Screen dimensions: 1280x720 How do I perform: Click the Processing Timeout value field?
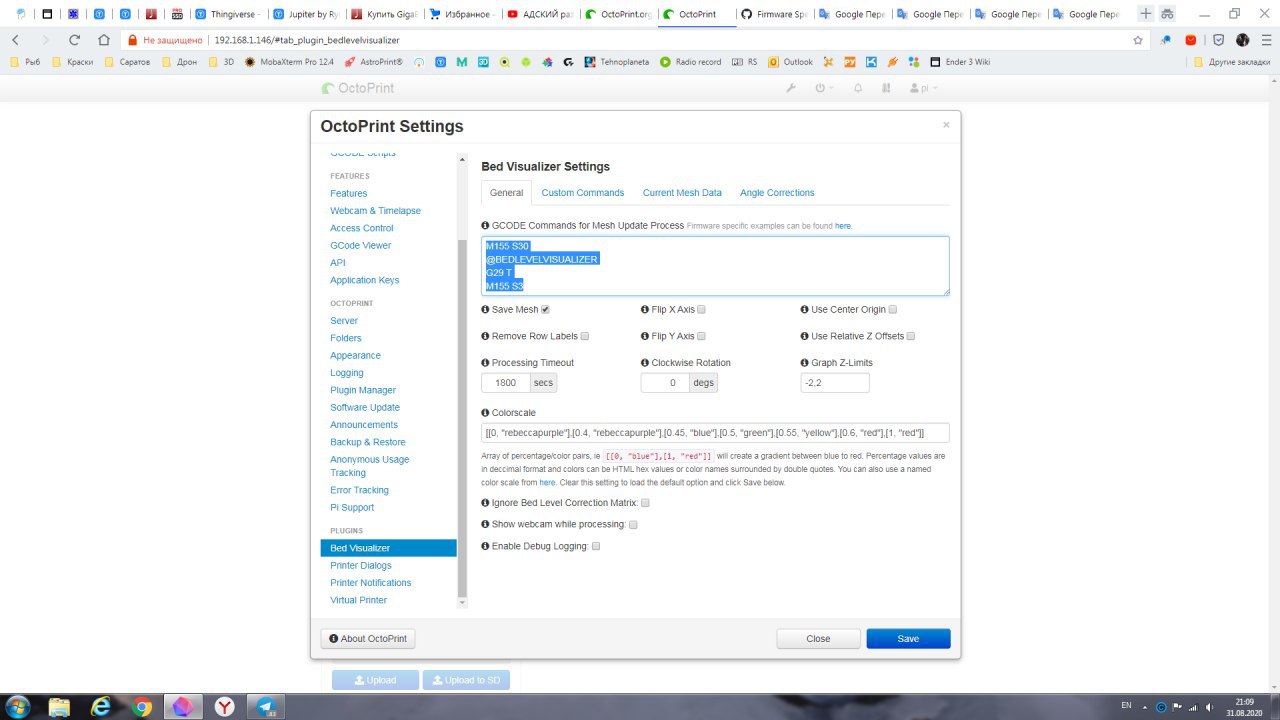[x=505, y=383]
